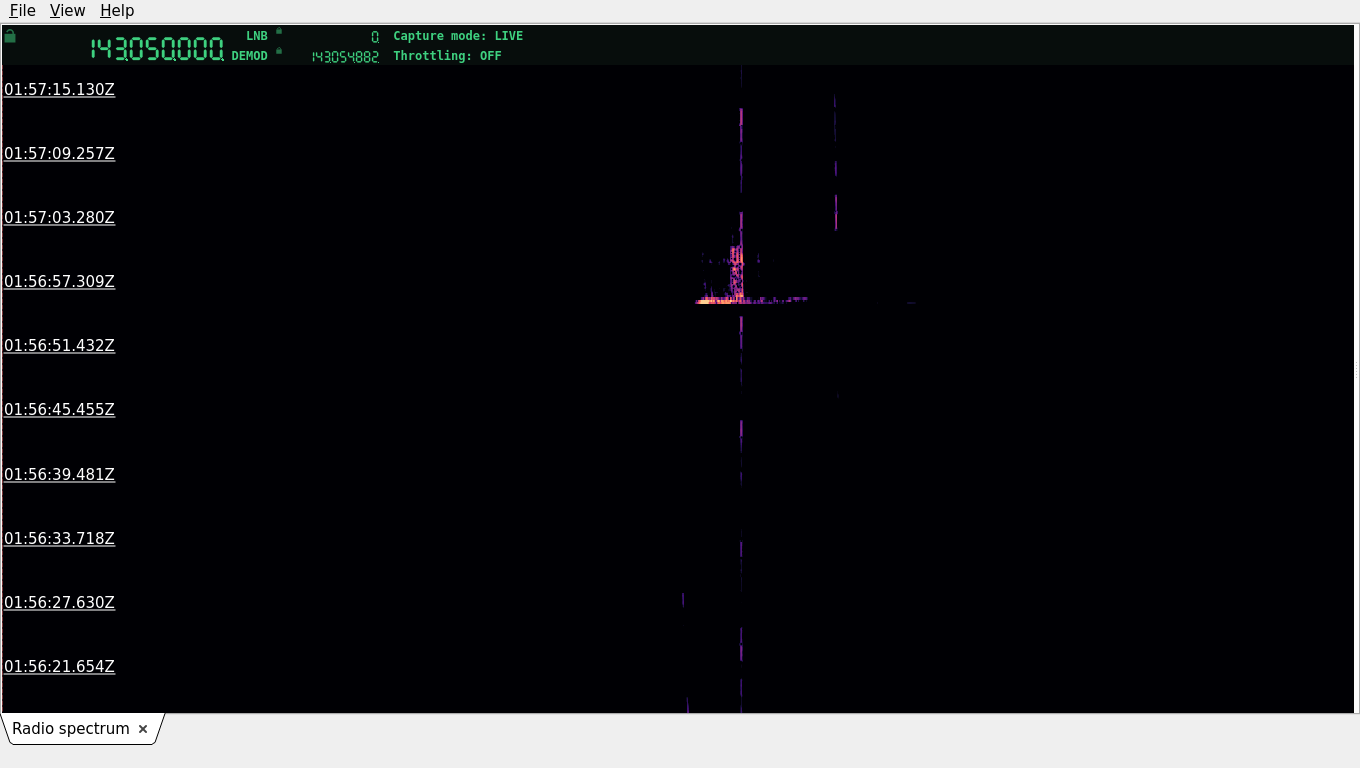1360x768 pixels.
Task: Click the main frequency display 143.050.000
Action: pos(157,49)
